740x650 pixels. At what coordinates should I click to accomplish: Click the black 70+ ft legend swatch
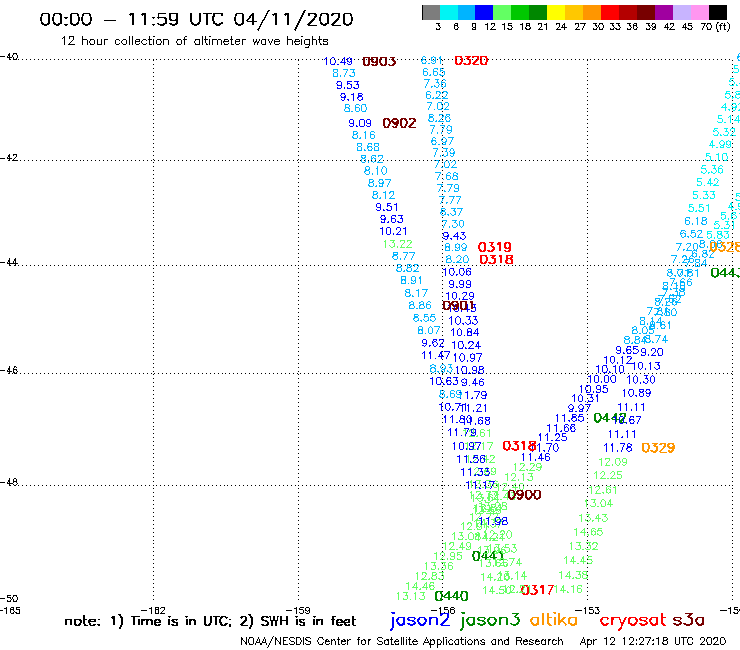717,12
